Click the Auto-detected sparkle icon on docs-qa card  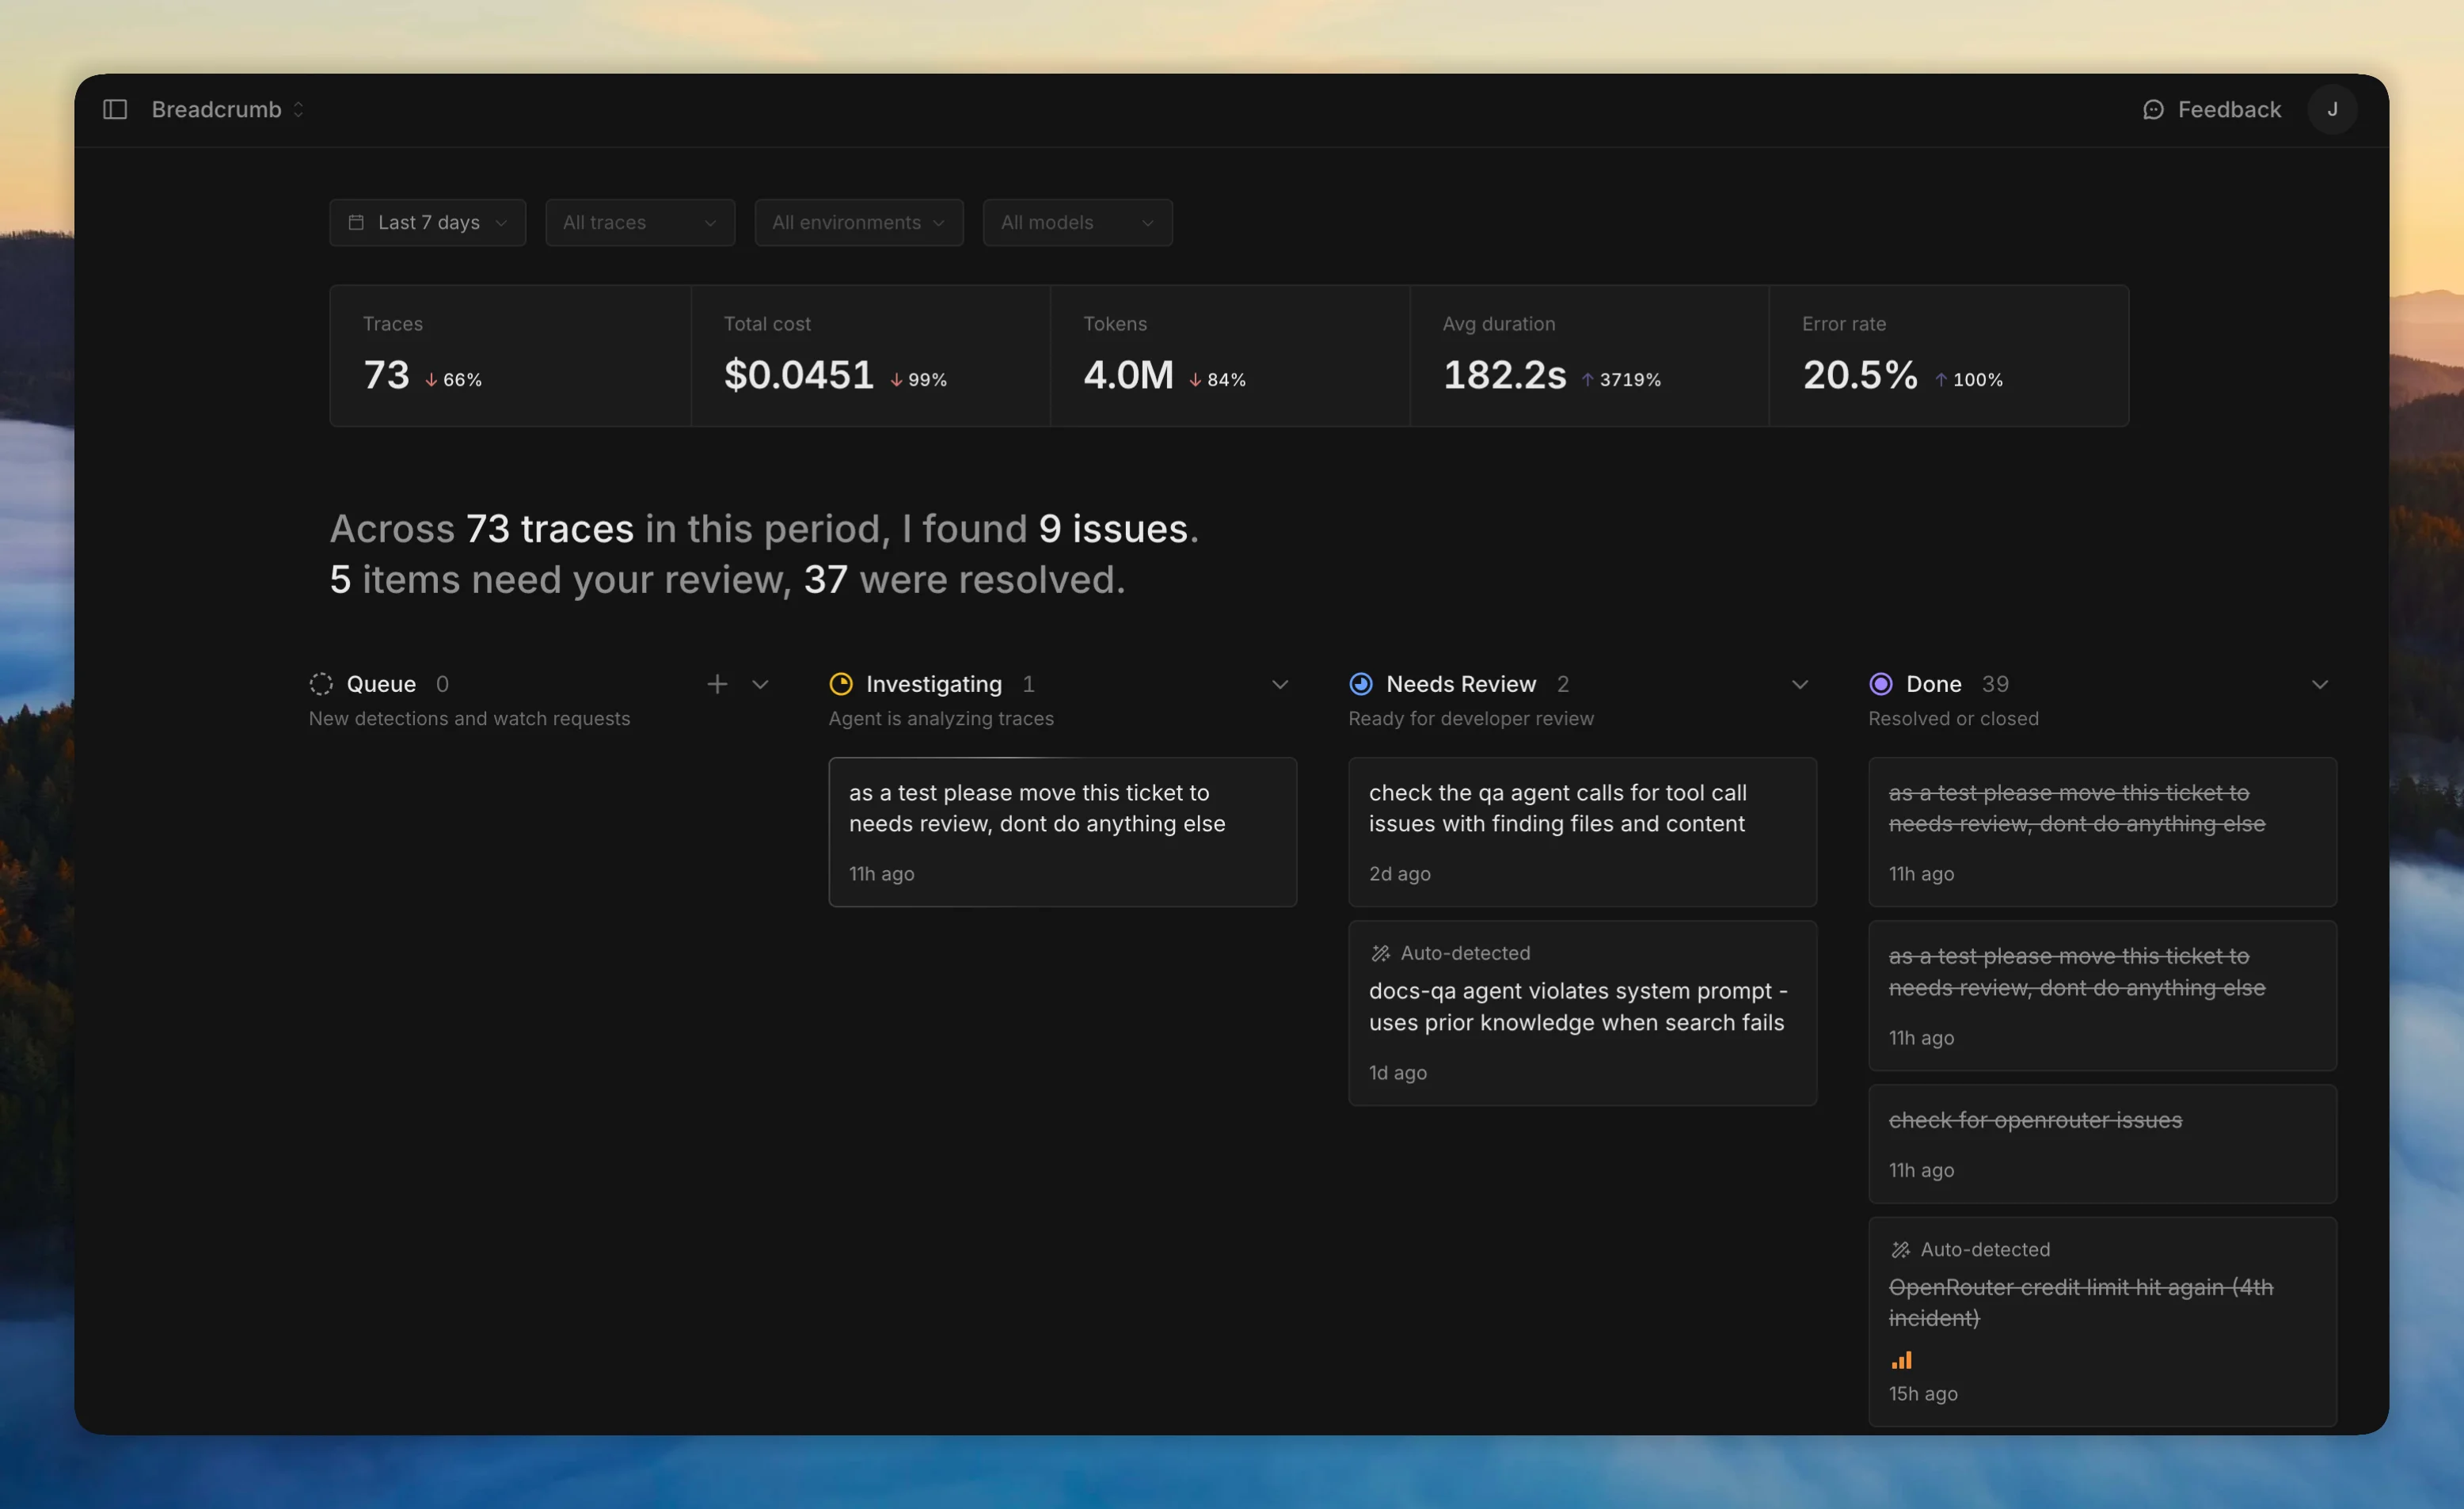tap(1382, 952)
